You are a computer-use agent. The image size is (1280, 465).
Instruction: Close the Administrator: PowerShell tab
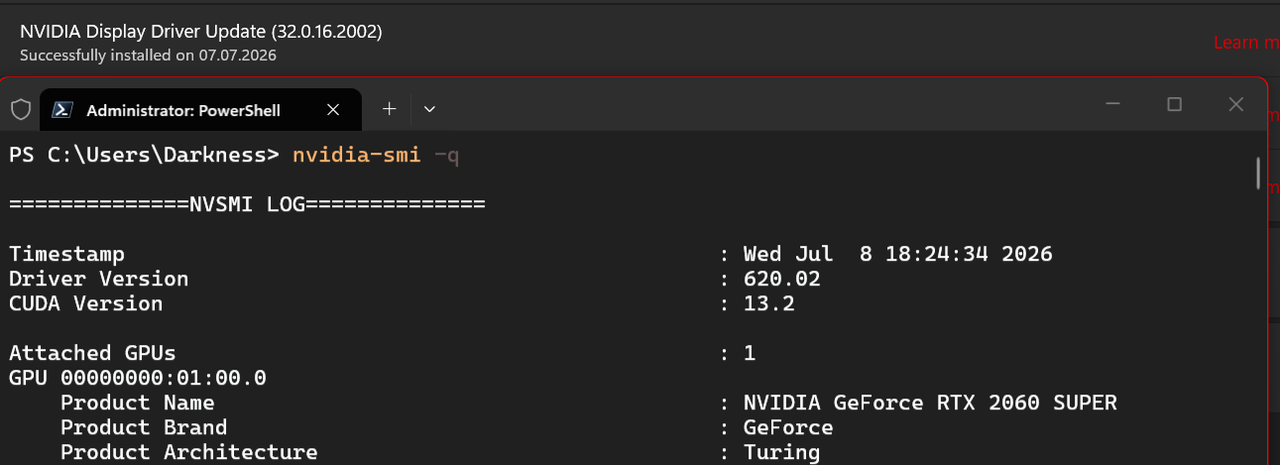click(x=335, y=109)
